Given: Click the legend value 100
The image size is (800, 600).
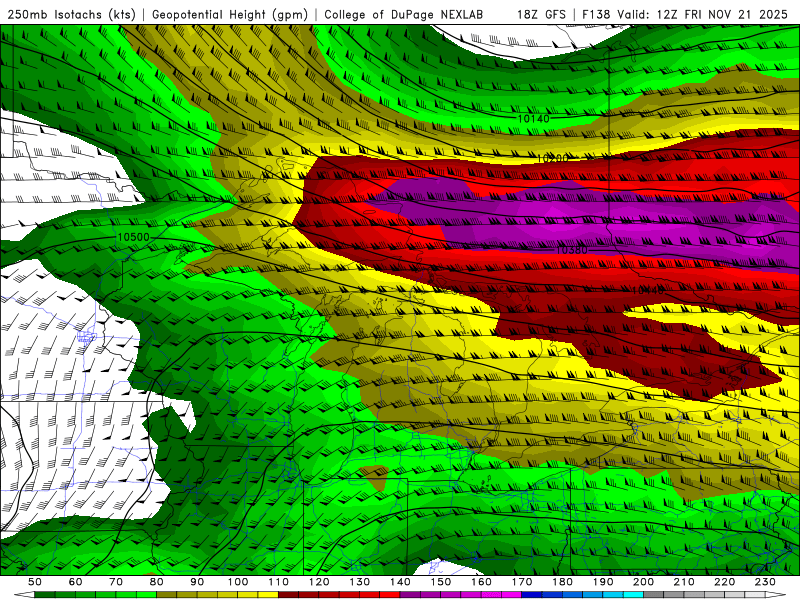Looking at the screenshot, I should tap(238, 582).
